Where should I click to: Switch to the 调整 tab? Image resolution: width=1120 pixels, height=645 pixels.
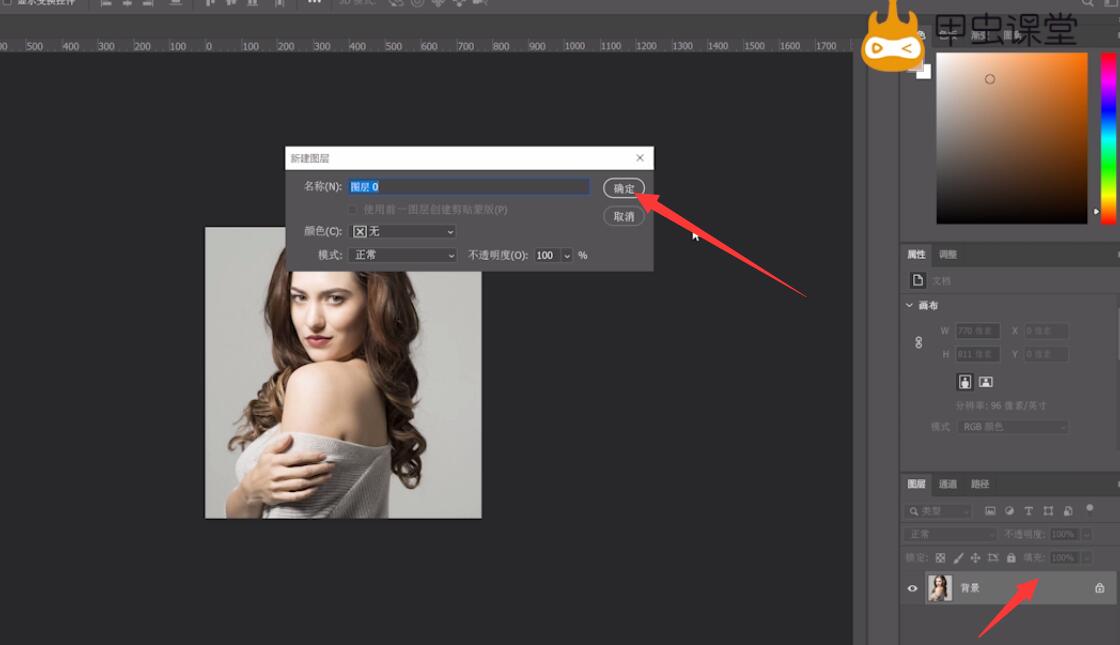[x=948, y=255]
